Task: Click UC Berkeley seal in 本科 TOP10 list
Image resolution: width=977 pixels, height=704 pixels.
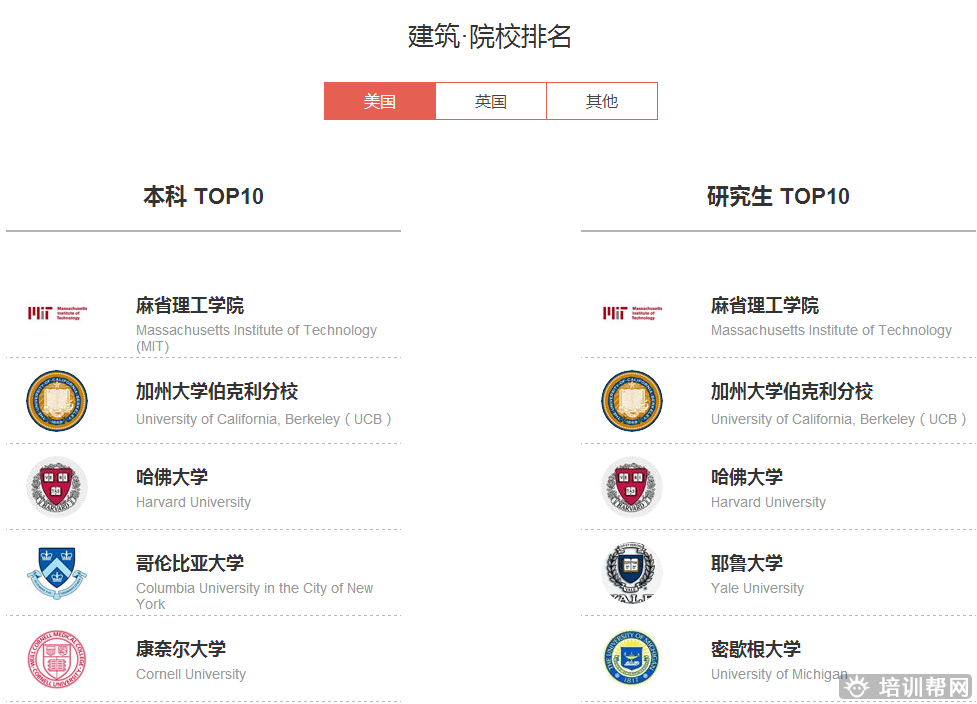Action: (x=57, y=401)
